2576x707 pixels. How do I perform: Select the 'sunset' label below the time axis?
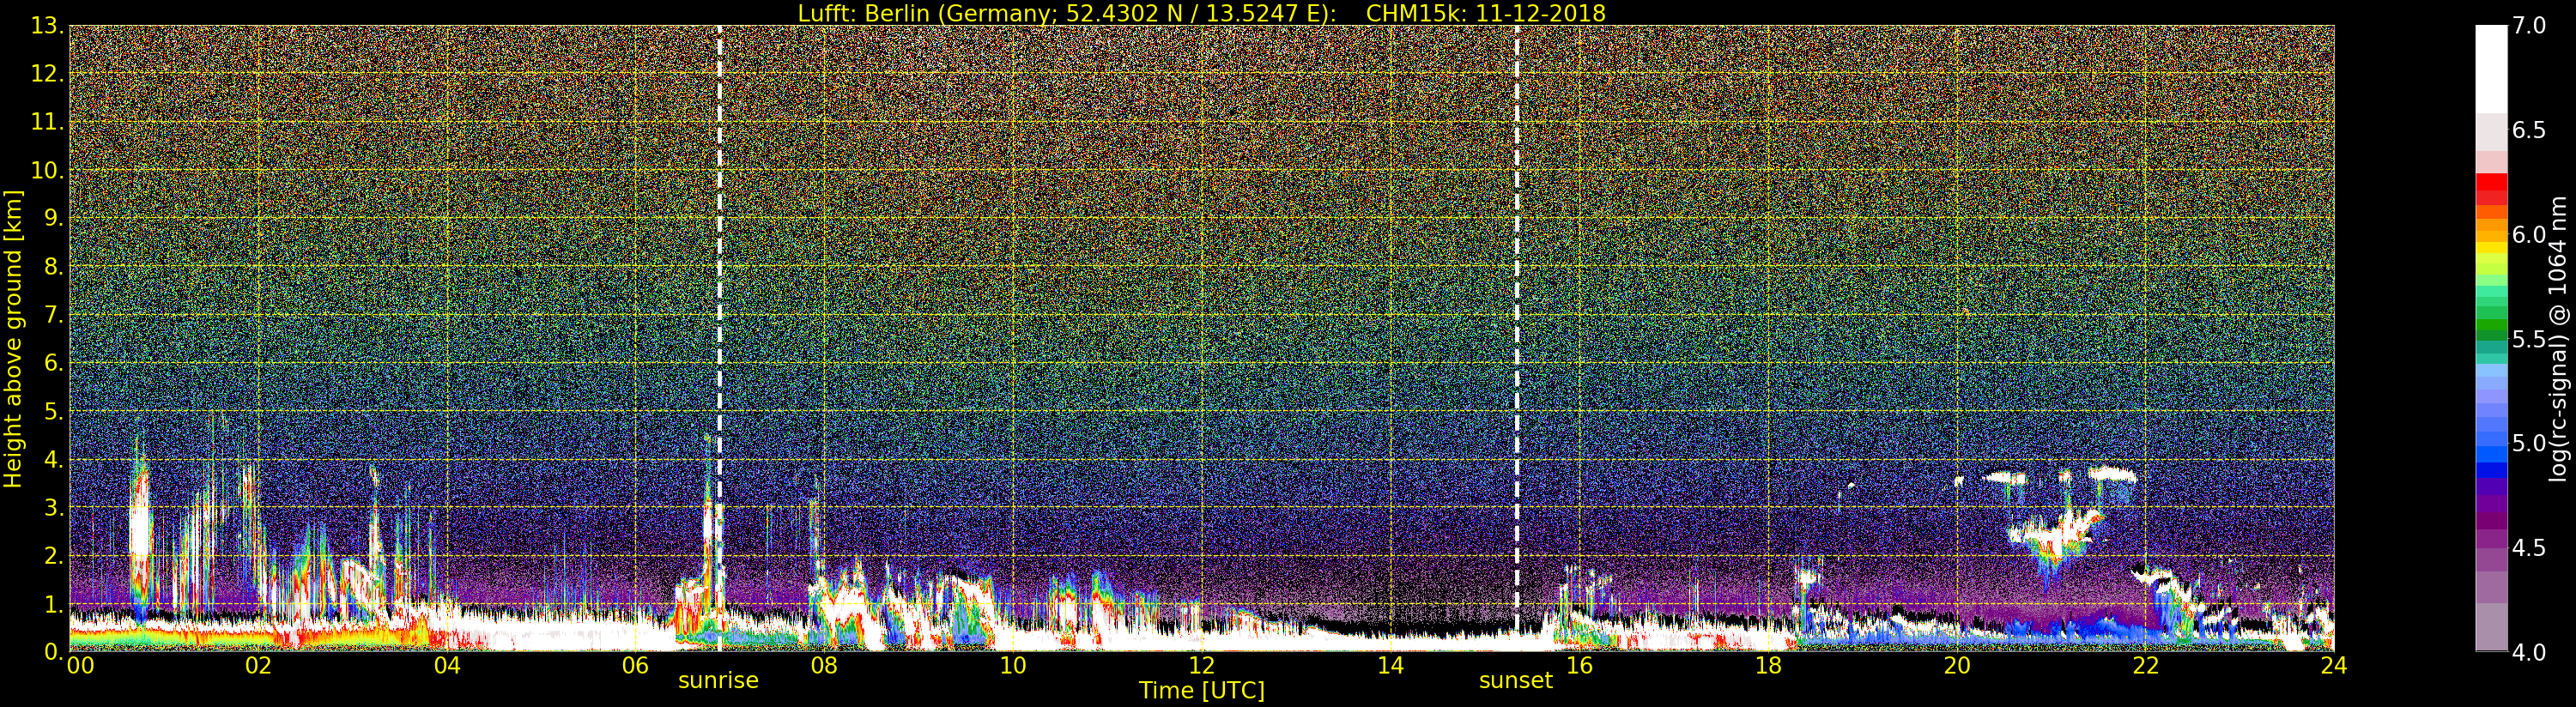[1515, 681]
